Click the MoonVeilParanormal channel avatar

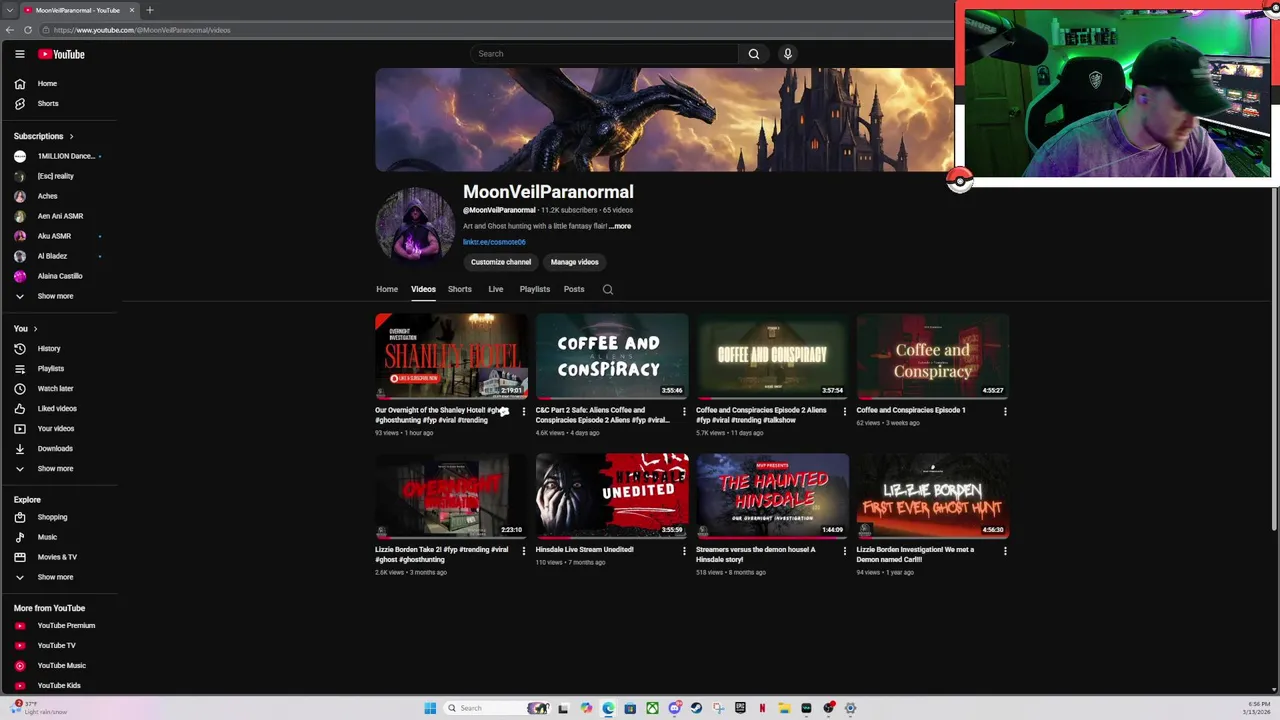point(415,227)
